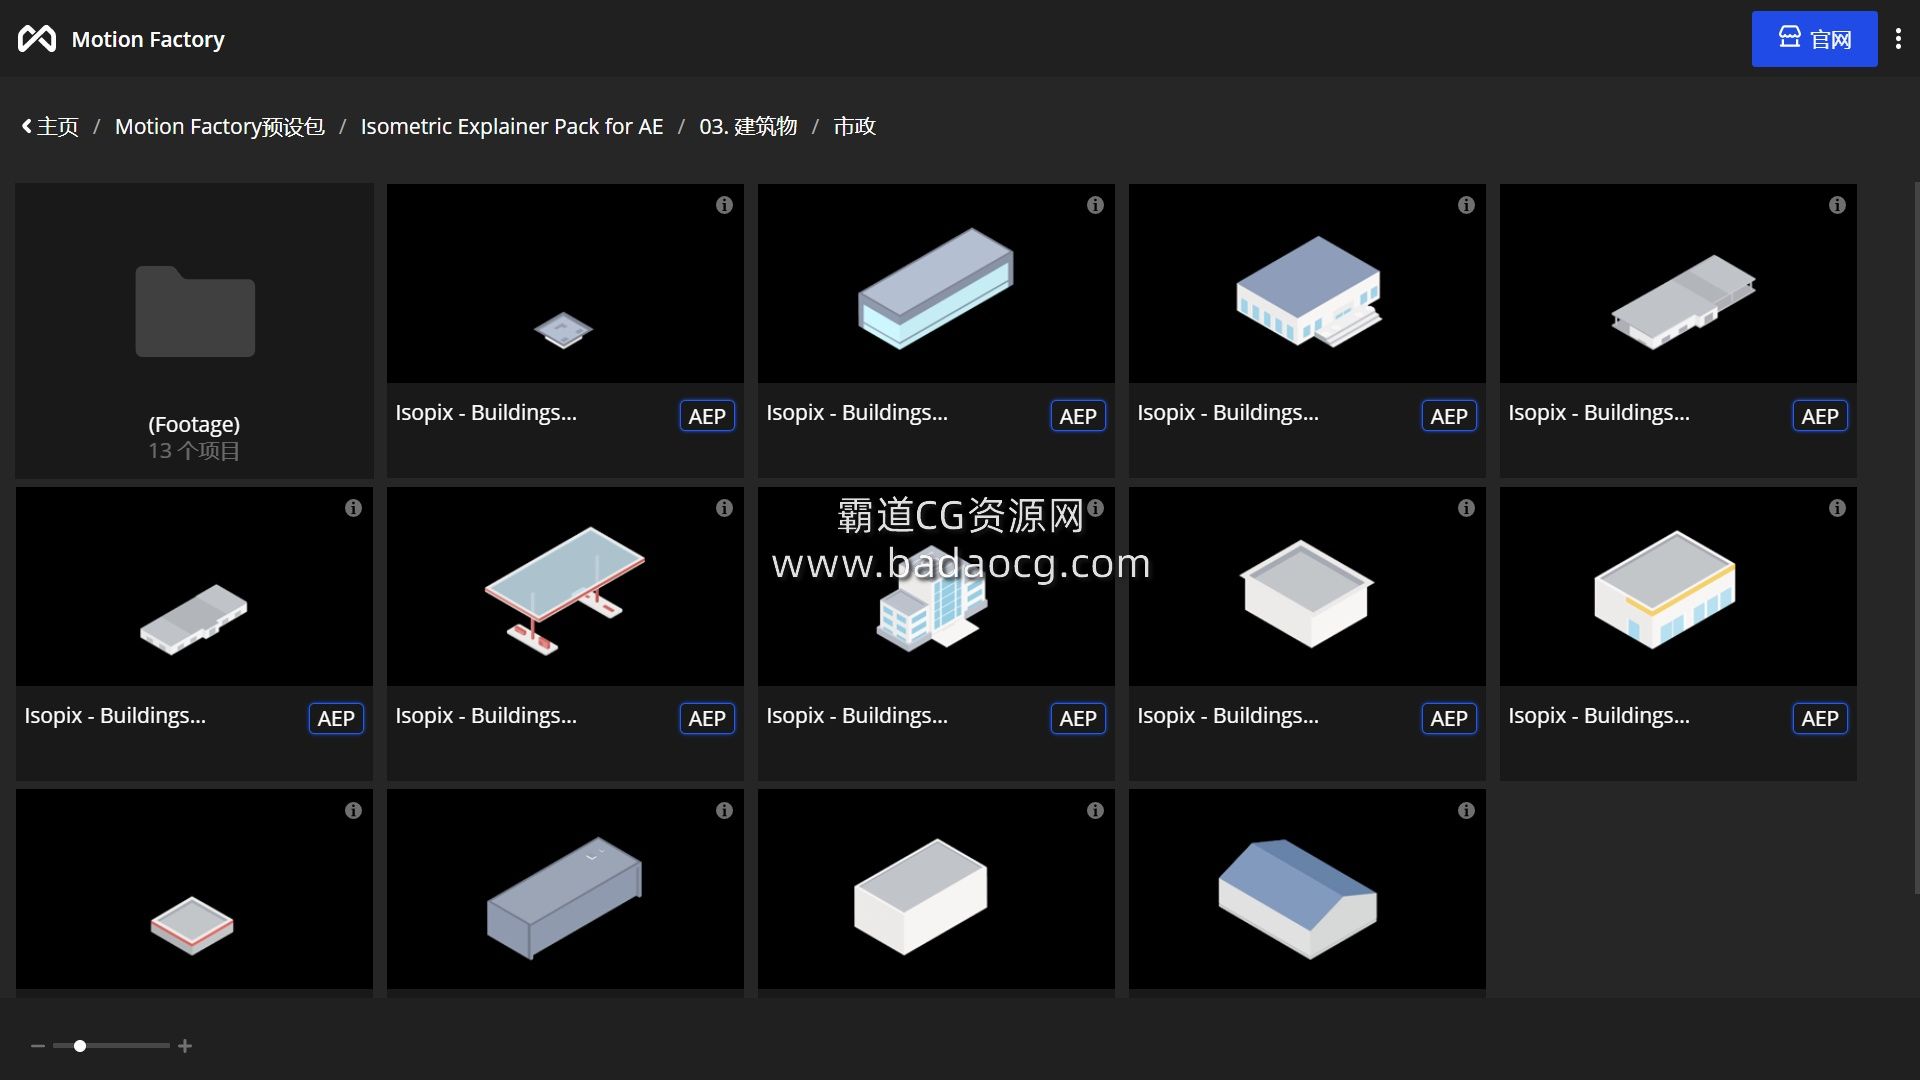This screenshot has width=1920, height=1080.
Task: Open Motion Factory预设包 breadcrumb
Action: tap(220, 127)
